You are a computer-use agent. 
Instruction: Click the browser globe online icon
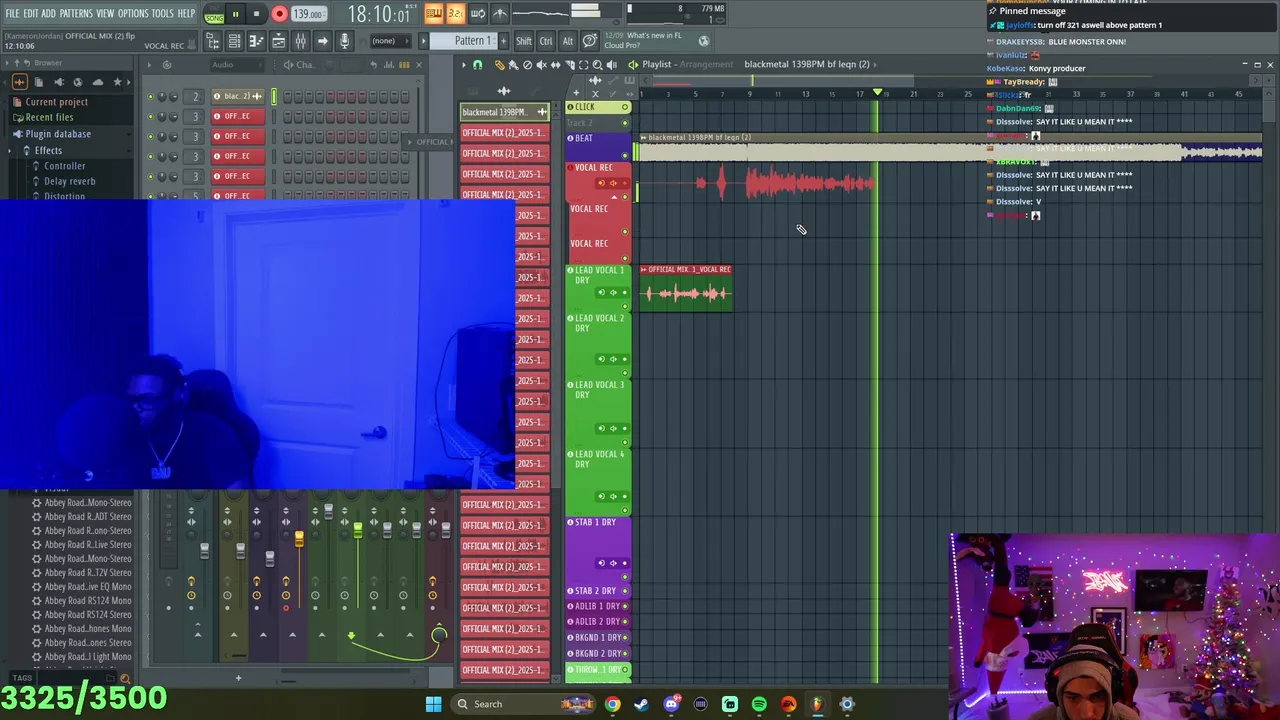click(x=77, y=82)
